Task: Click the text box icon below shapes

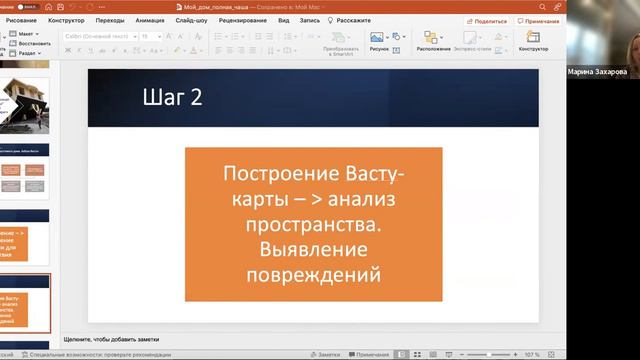Action: [x=396, y=51]
